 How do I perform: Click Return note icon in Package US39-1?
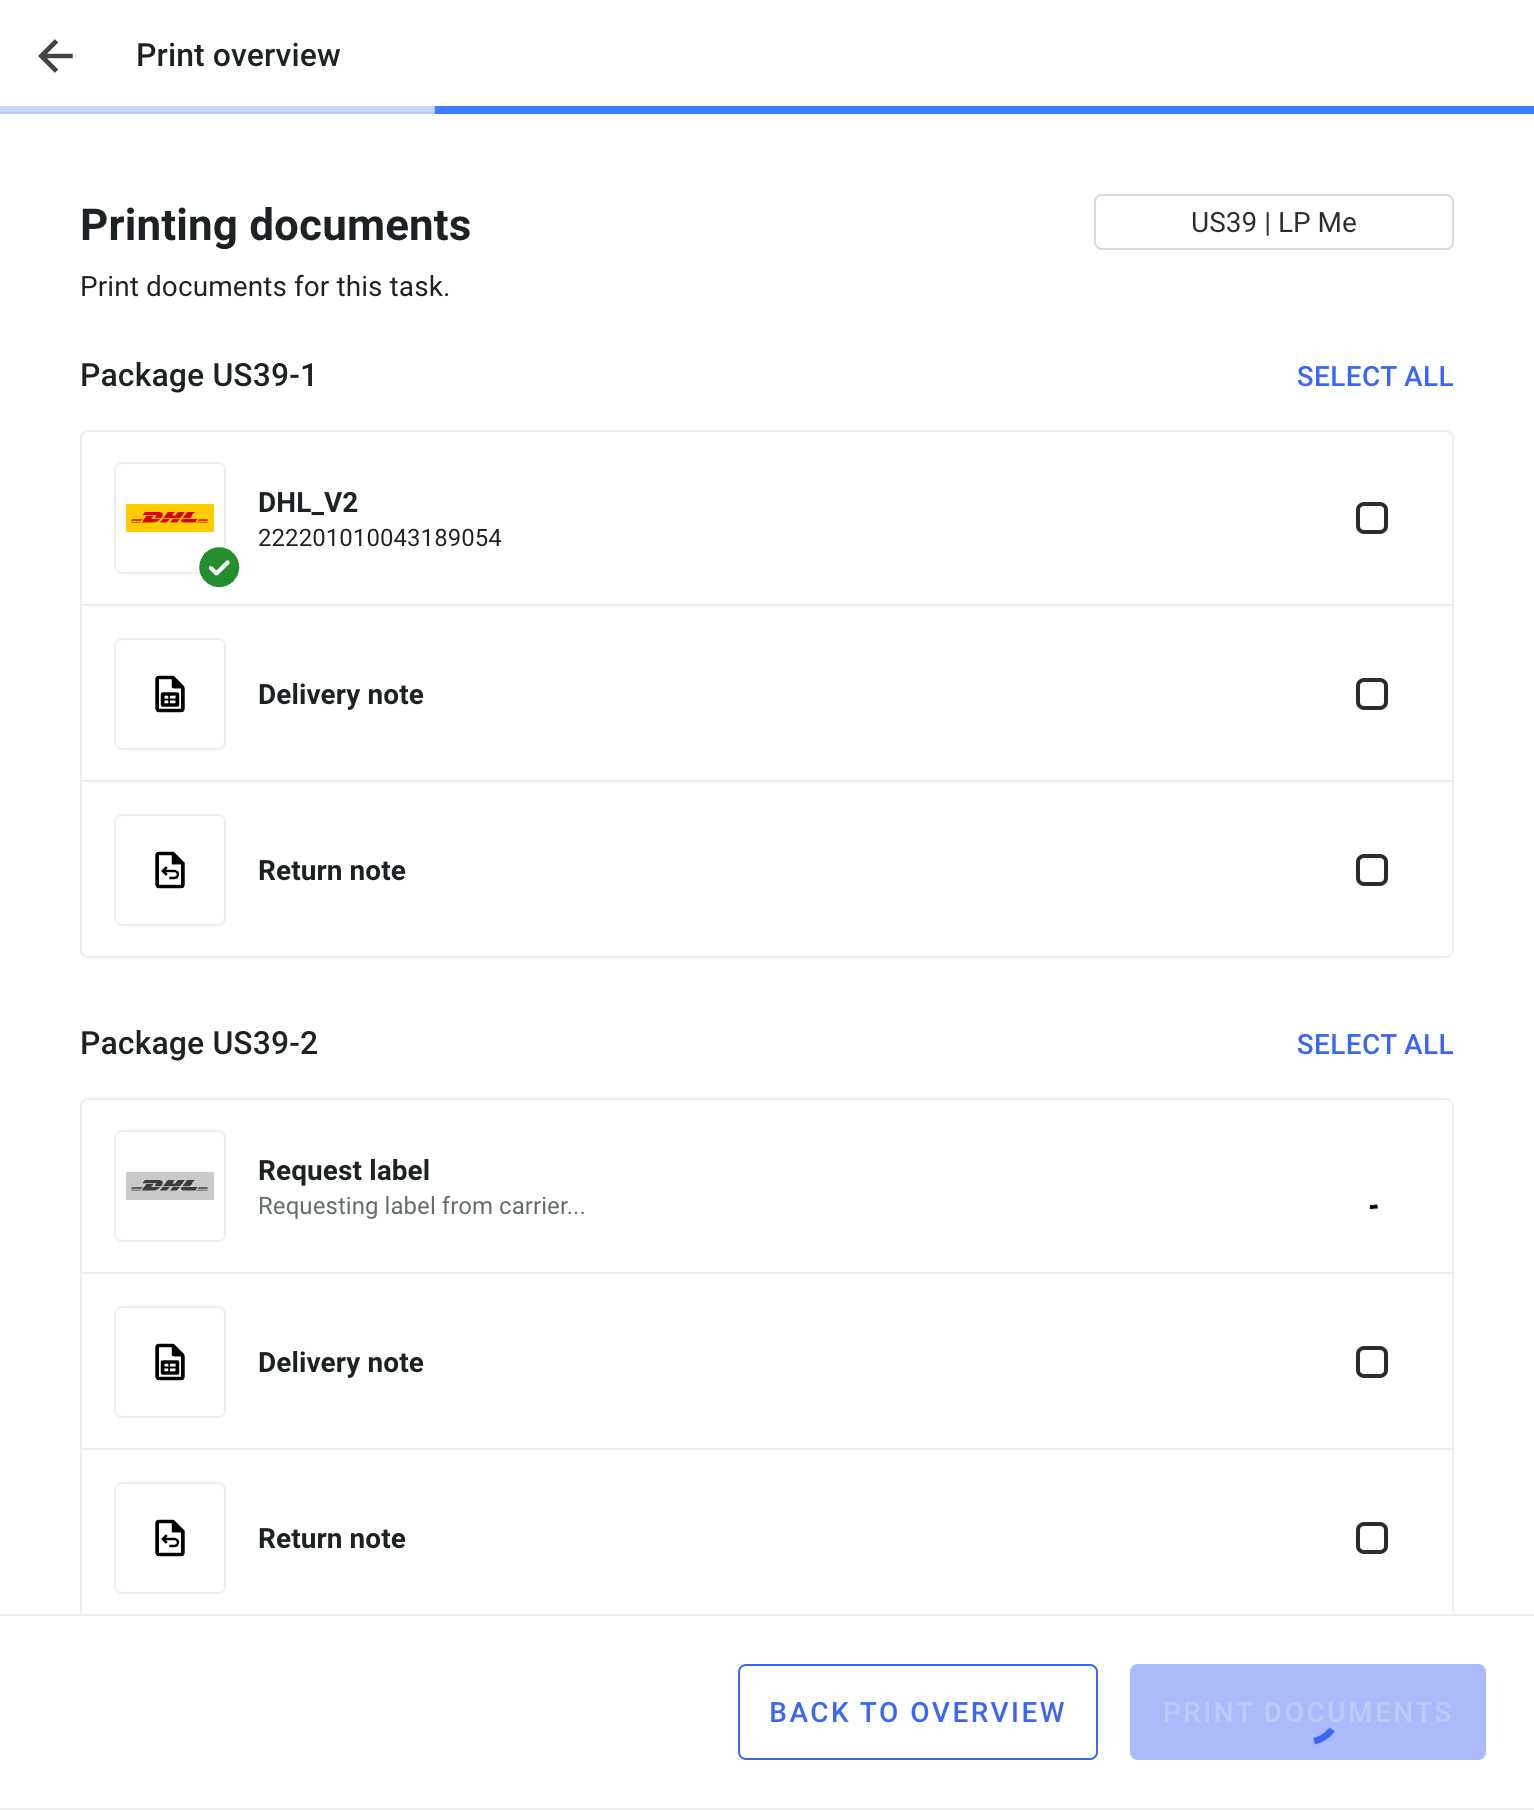[170, 870]
